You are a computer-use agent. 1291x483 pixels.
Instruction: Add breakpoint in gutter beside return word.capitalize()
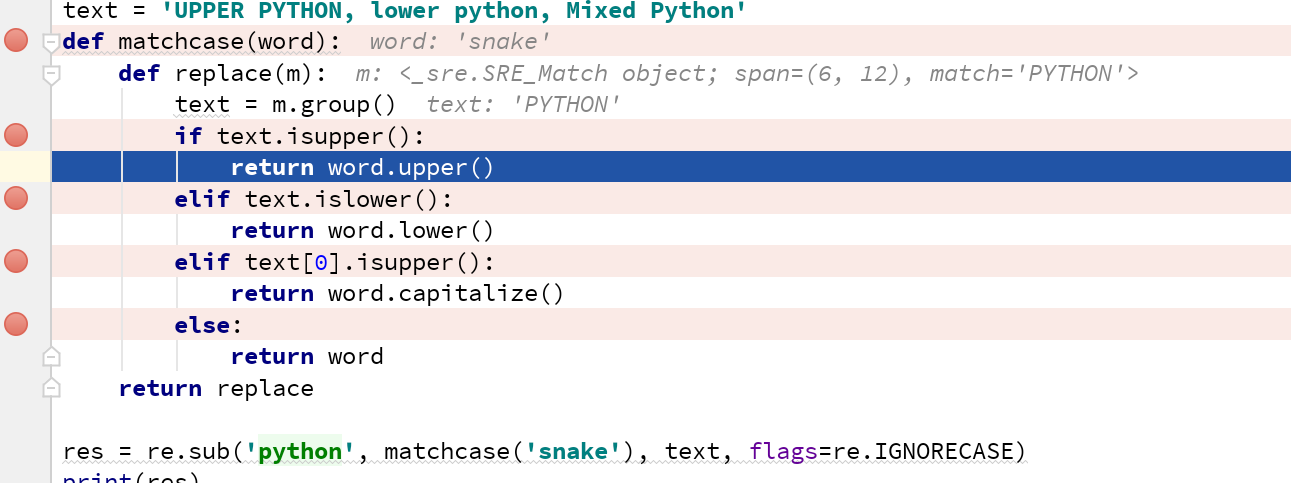(16, 293)
